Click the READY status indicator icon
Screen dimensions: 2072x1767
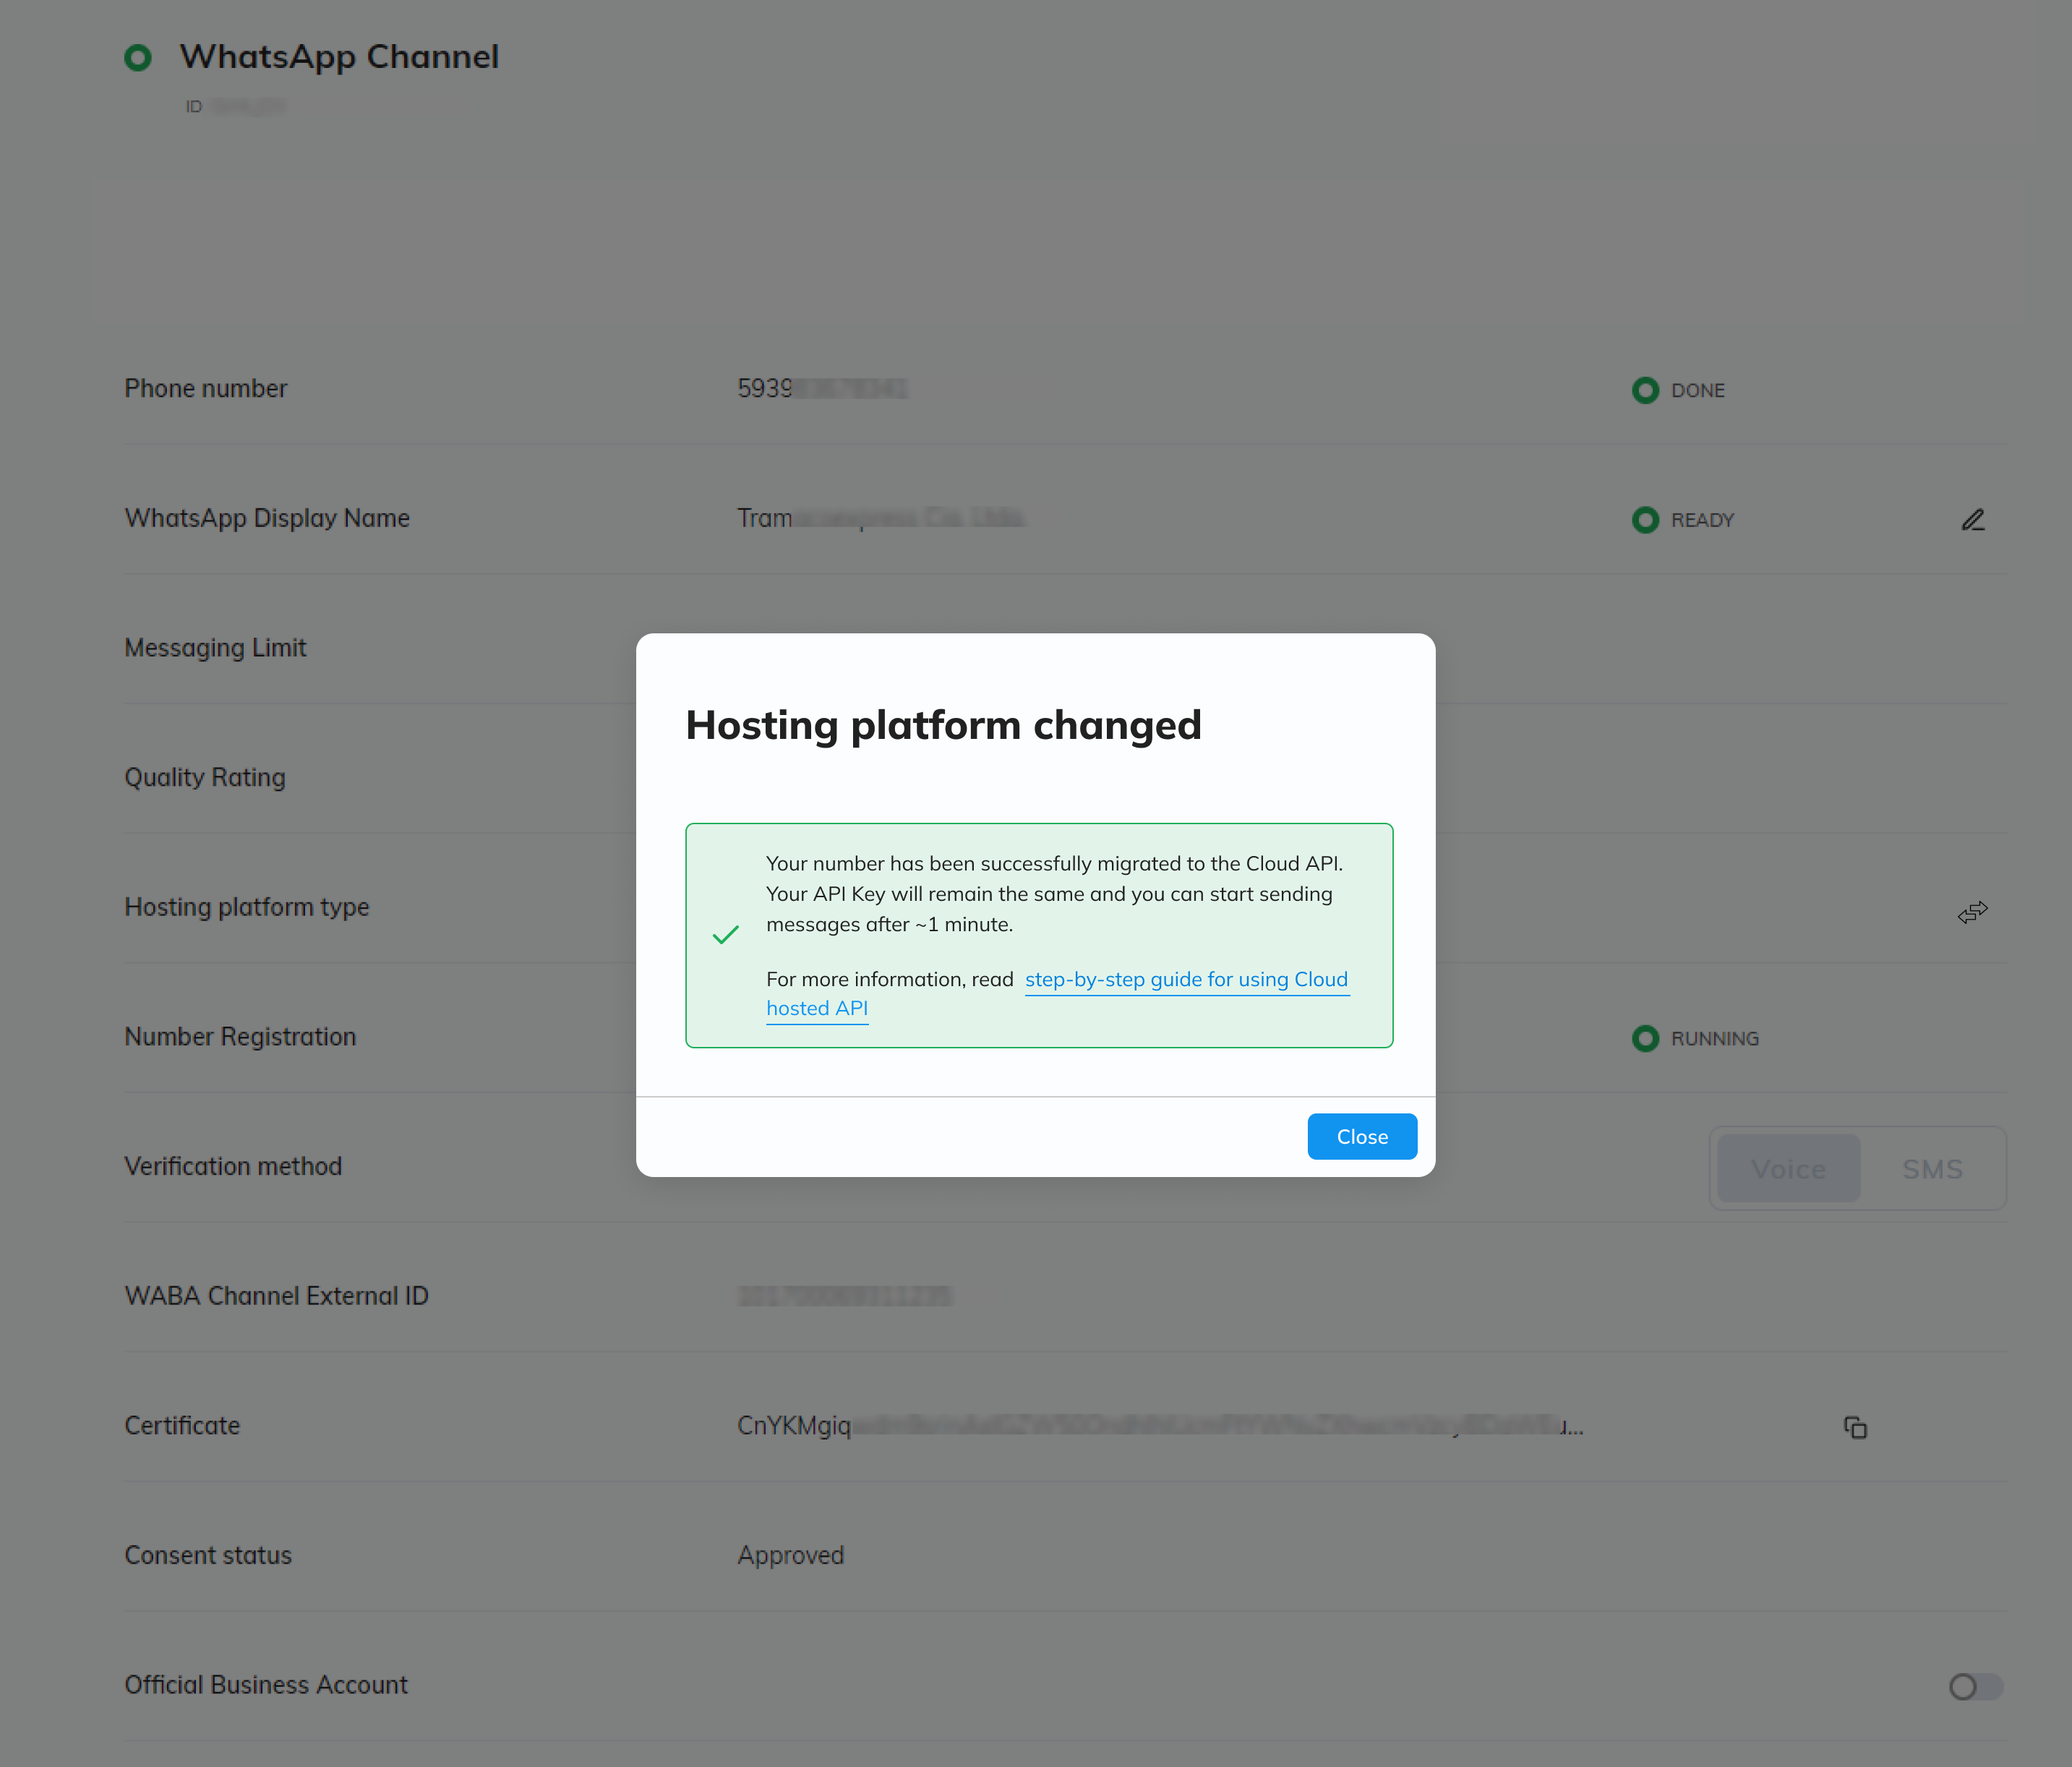pos(1645,520)
